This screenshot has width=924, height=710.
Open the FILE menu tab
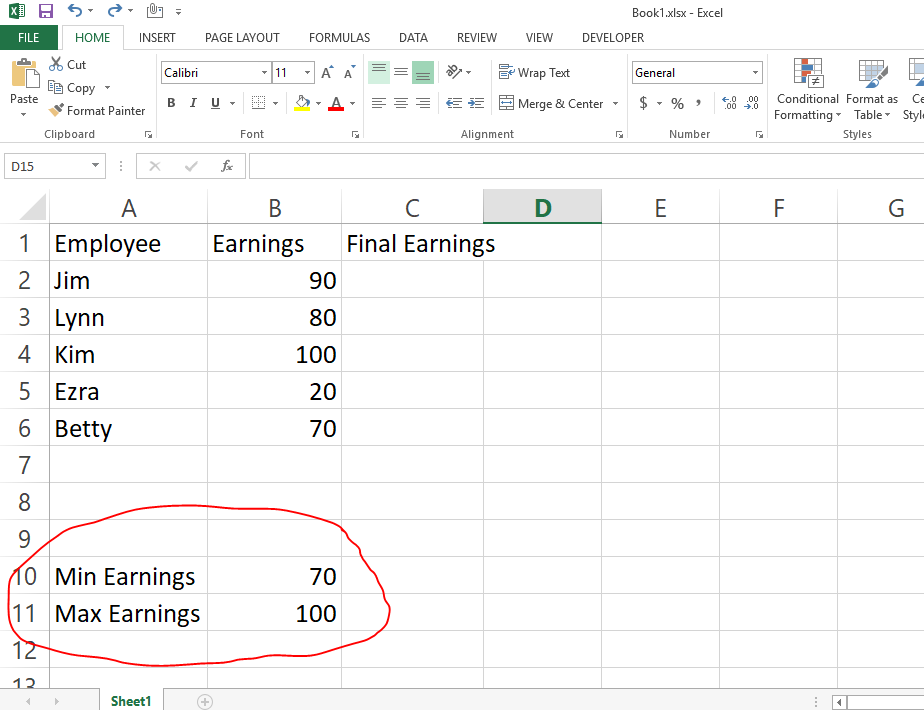(x=29, y=38)
